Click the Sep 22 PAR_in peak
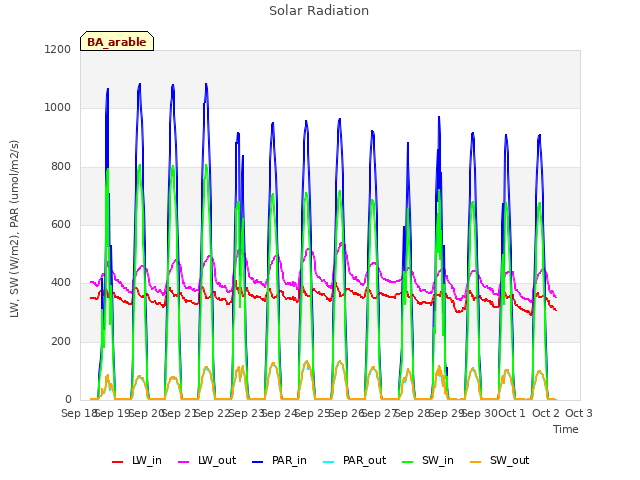640x480 pixels. click(206, 84)
